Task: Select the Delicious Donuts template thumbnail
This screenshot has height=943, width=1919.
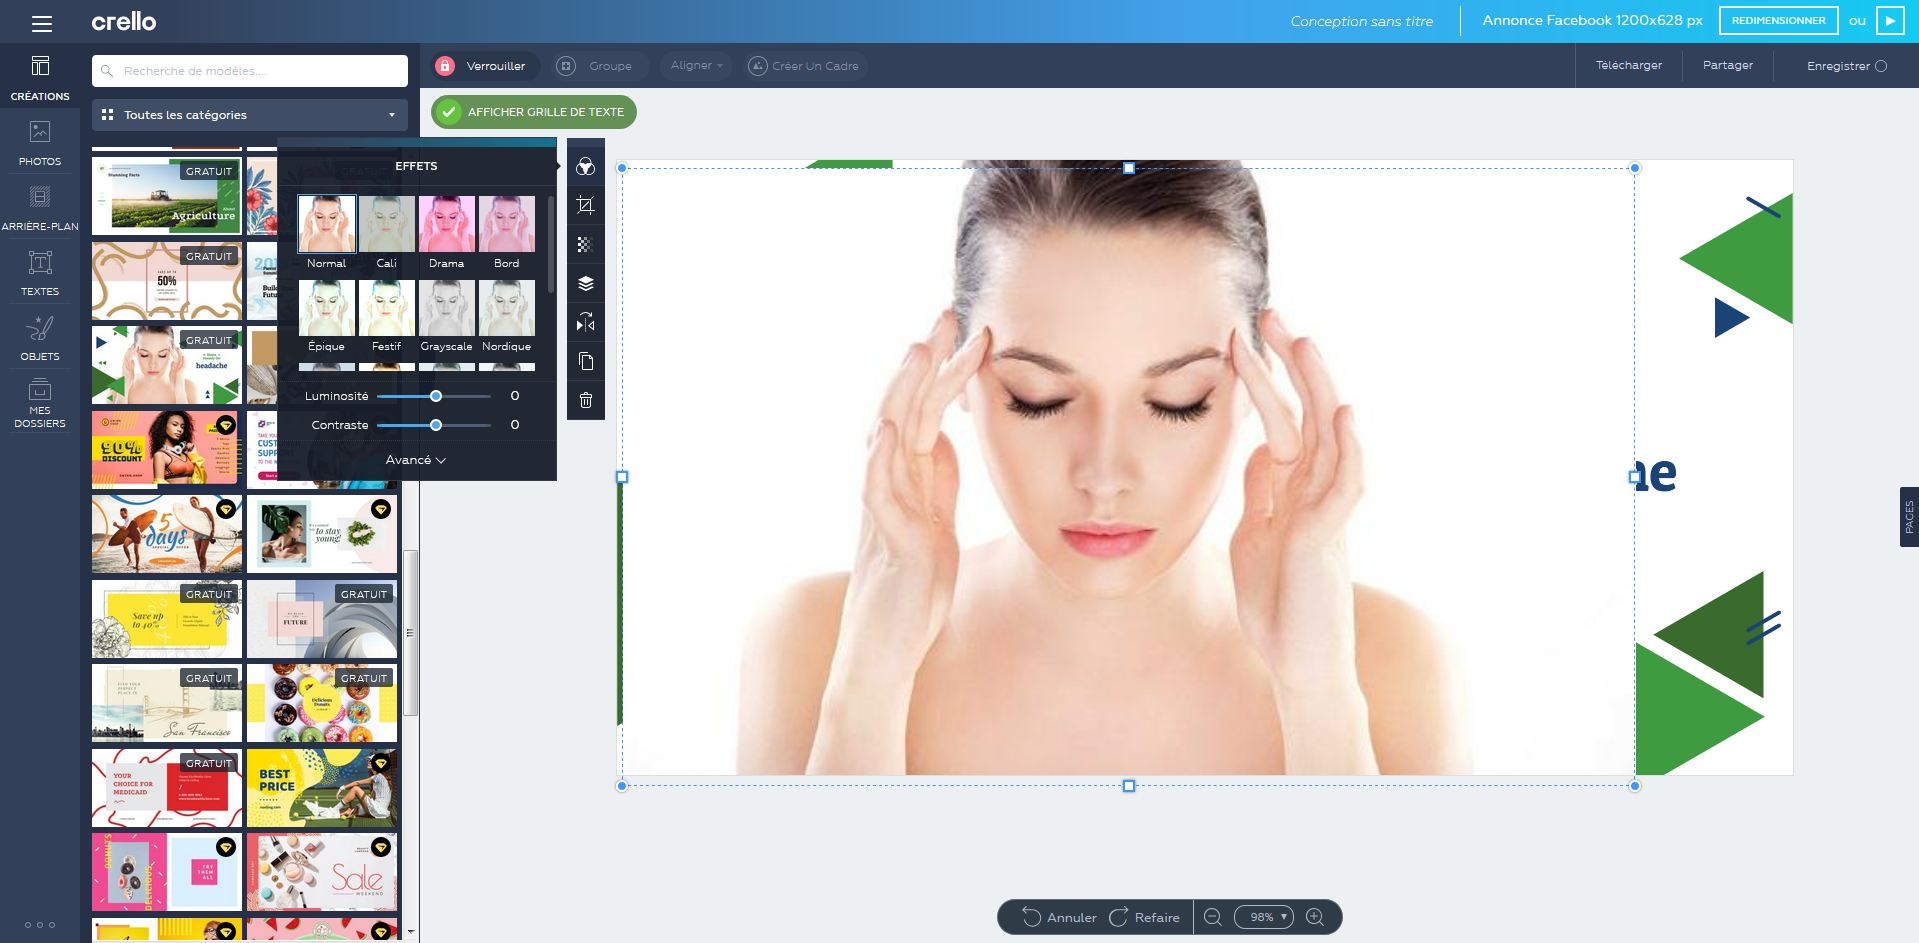Action: coord(322,703)
